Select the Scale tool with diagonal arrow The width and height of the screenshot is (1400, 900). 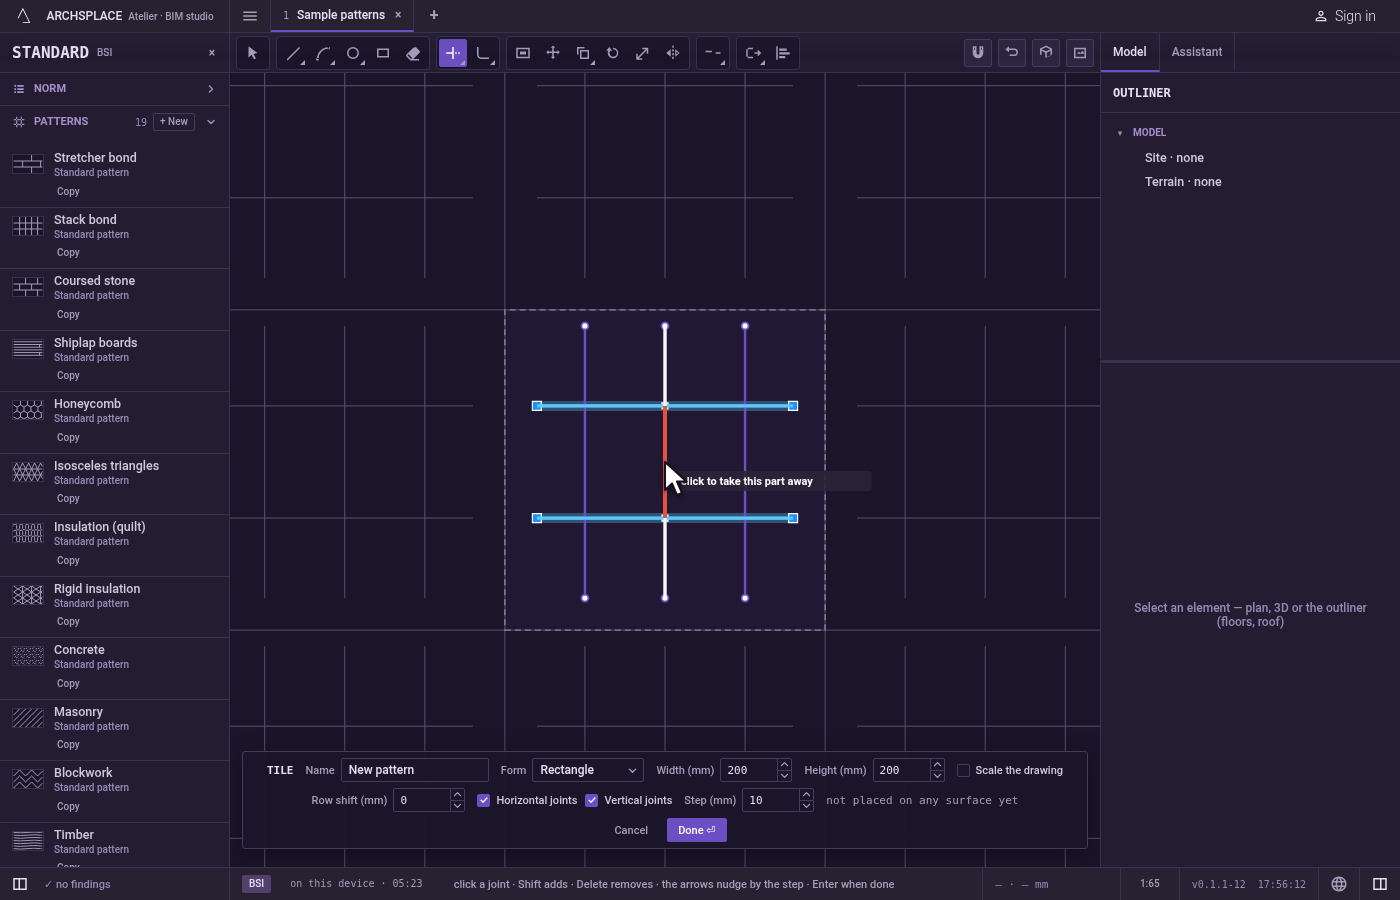pyautogui.click(x=643, y=53)
